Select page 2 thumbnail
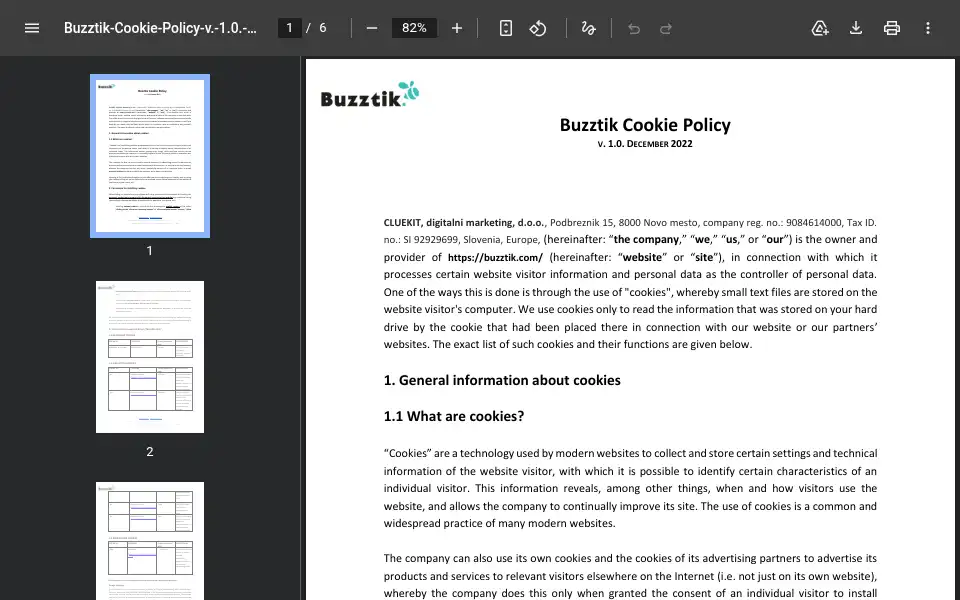960x600 pixels. [x=150, y=357]
